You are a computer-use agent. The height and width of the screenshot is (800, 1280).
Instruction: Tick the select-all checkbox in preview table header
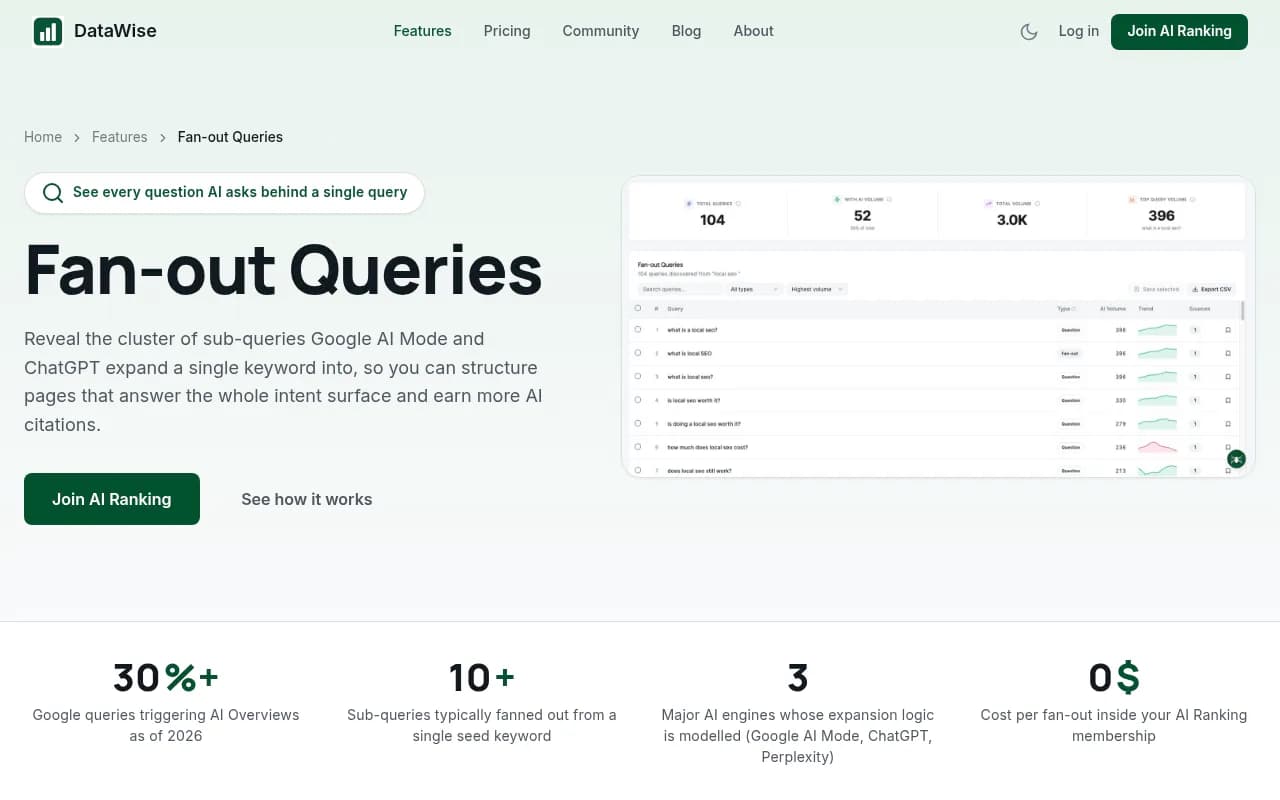[x=638, y=308]
